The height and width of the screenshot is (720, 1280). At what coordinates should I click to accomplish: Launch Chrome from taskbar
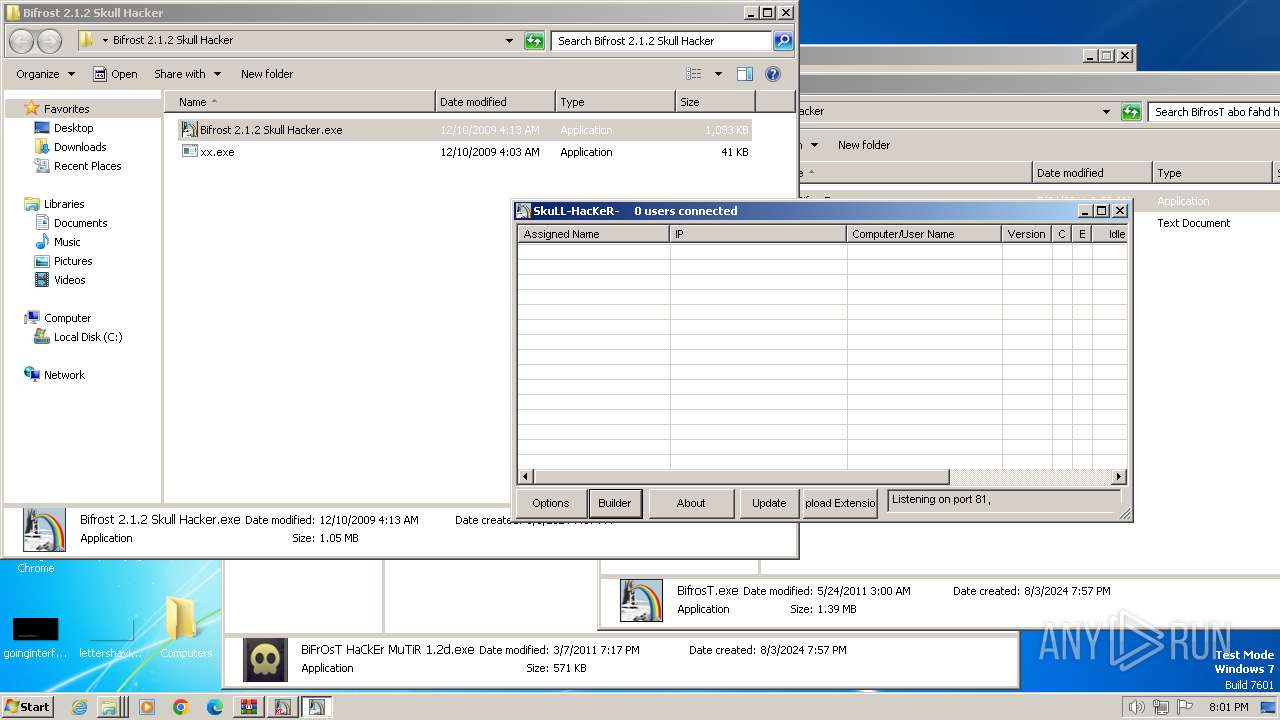pos(181,707)
